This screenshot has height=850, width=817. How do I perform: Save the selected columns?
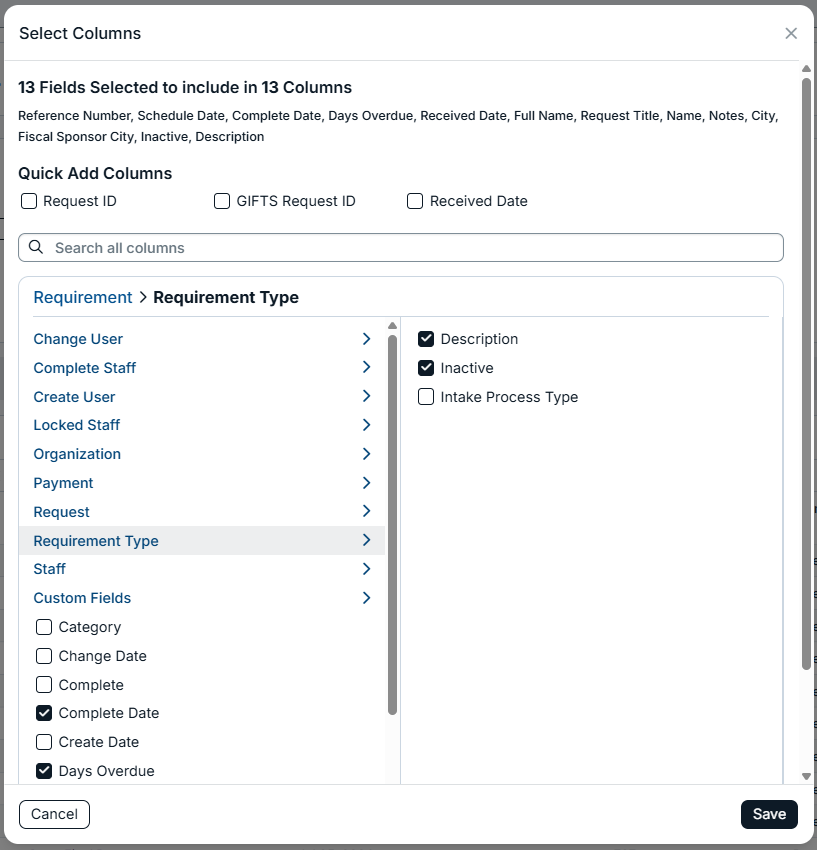[x=769, y=814]
